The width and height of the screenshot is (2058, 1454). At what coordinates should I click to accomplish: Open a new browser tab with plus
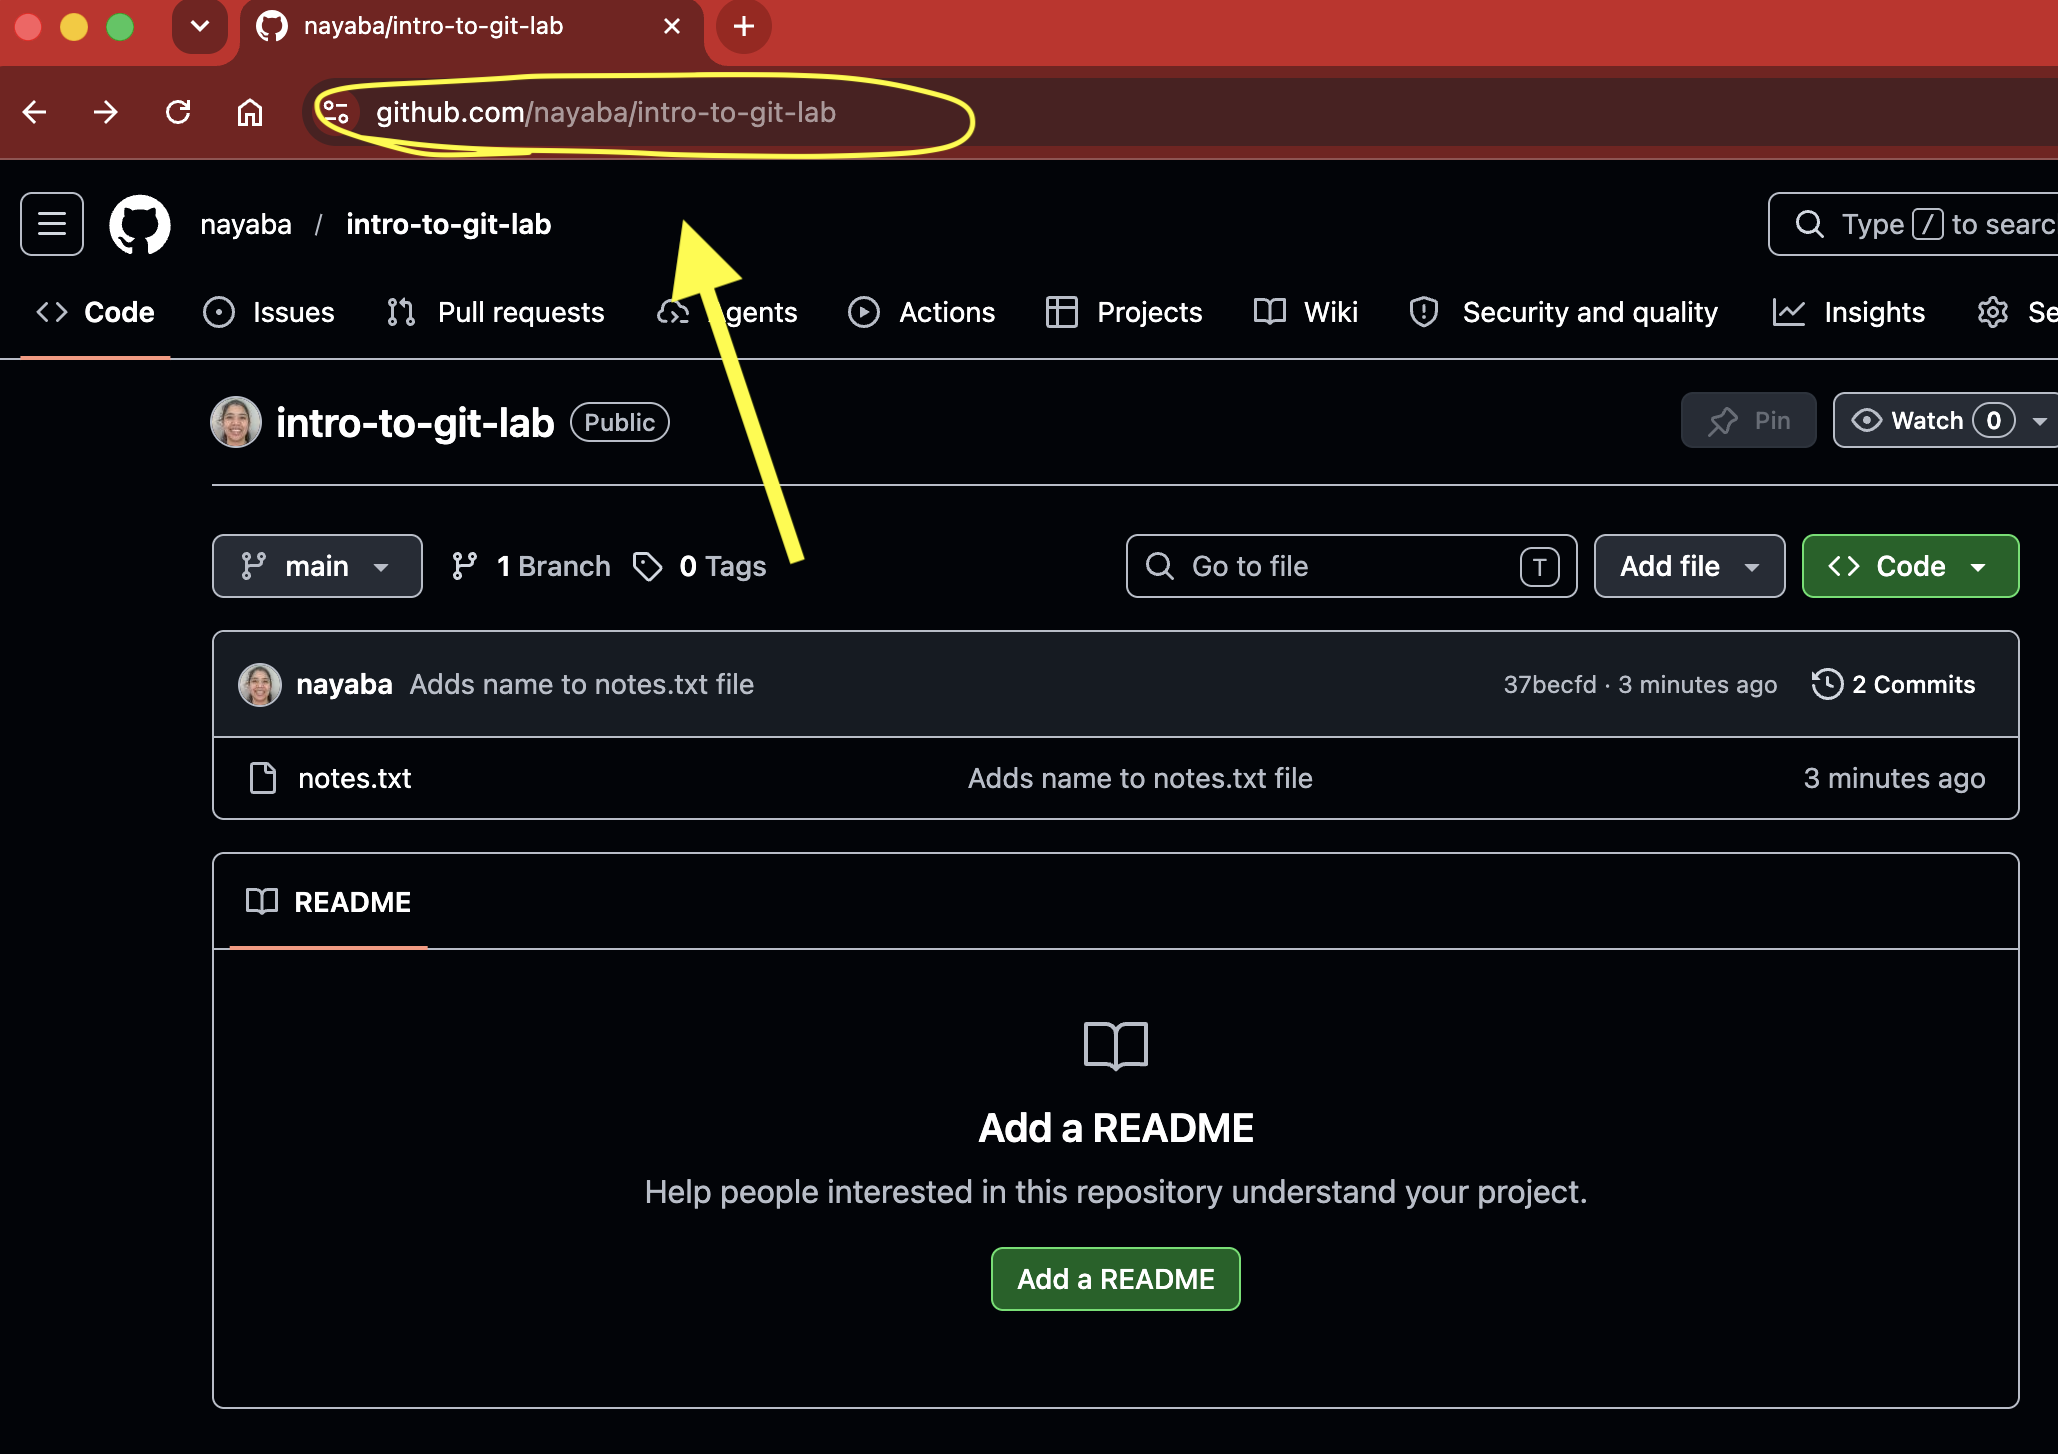(x=743, y=26)
